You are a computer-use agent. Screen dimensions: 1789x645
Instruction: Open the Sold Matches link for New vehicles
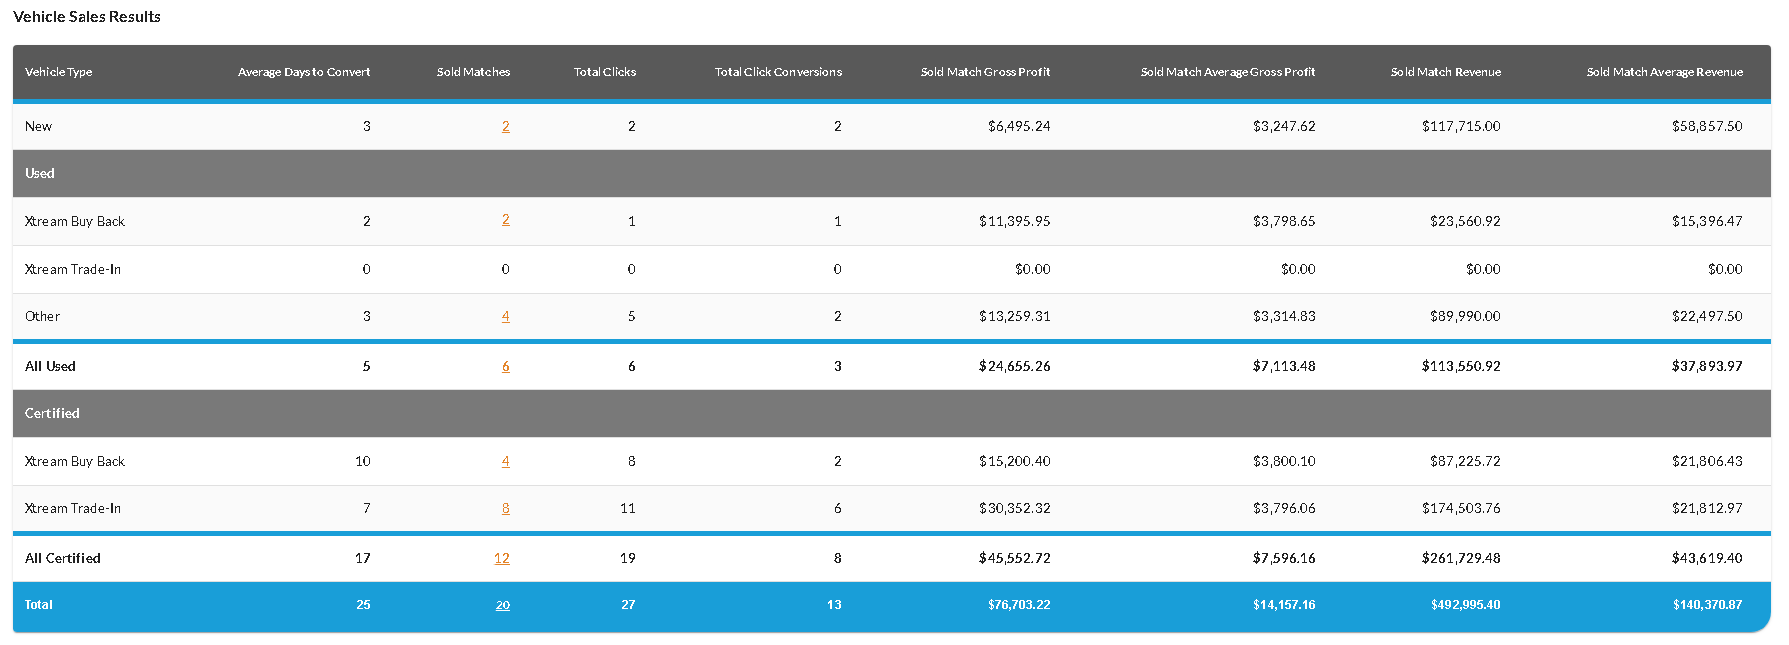click(x=506, y=127)
